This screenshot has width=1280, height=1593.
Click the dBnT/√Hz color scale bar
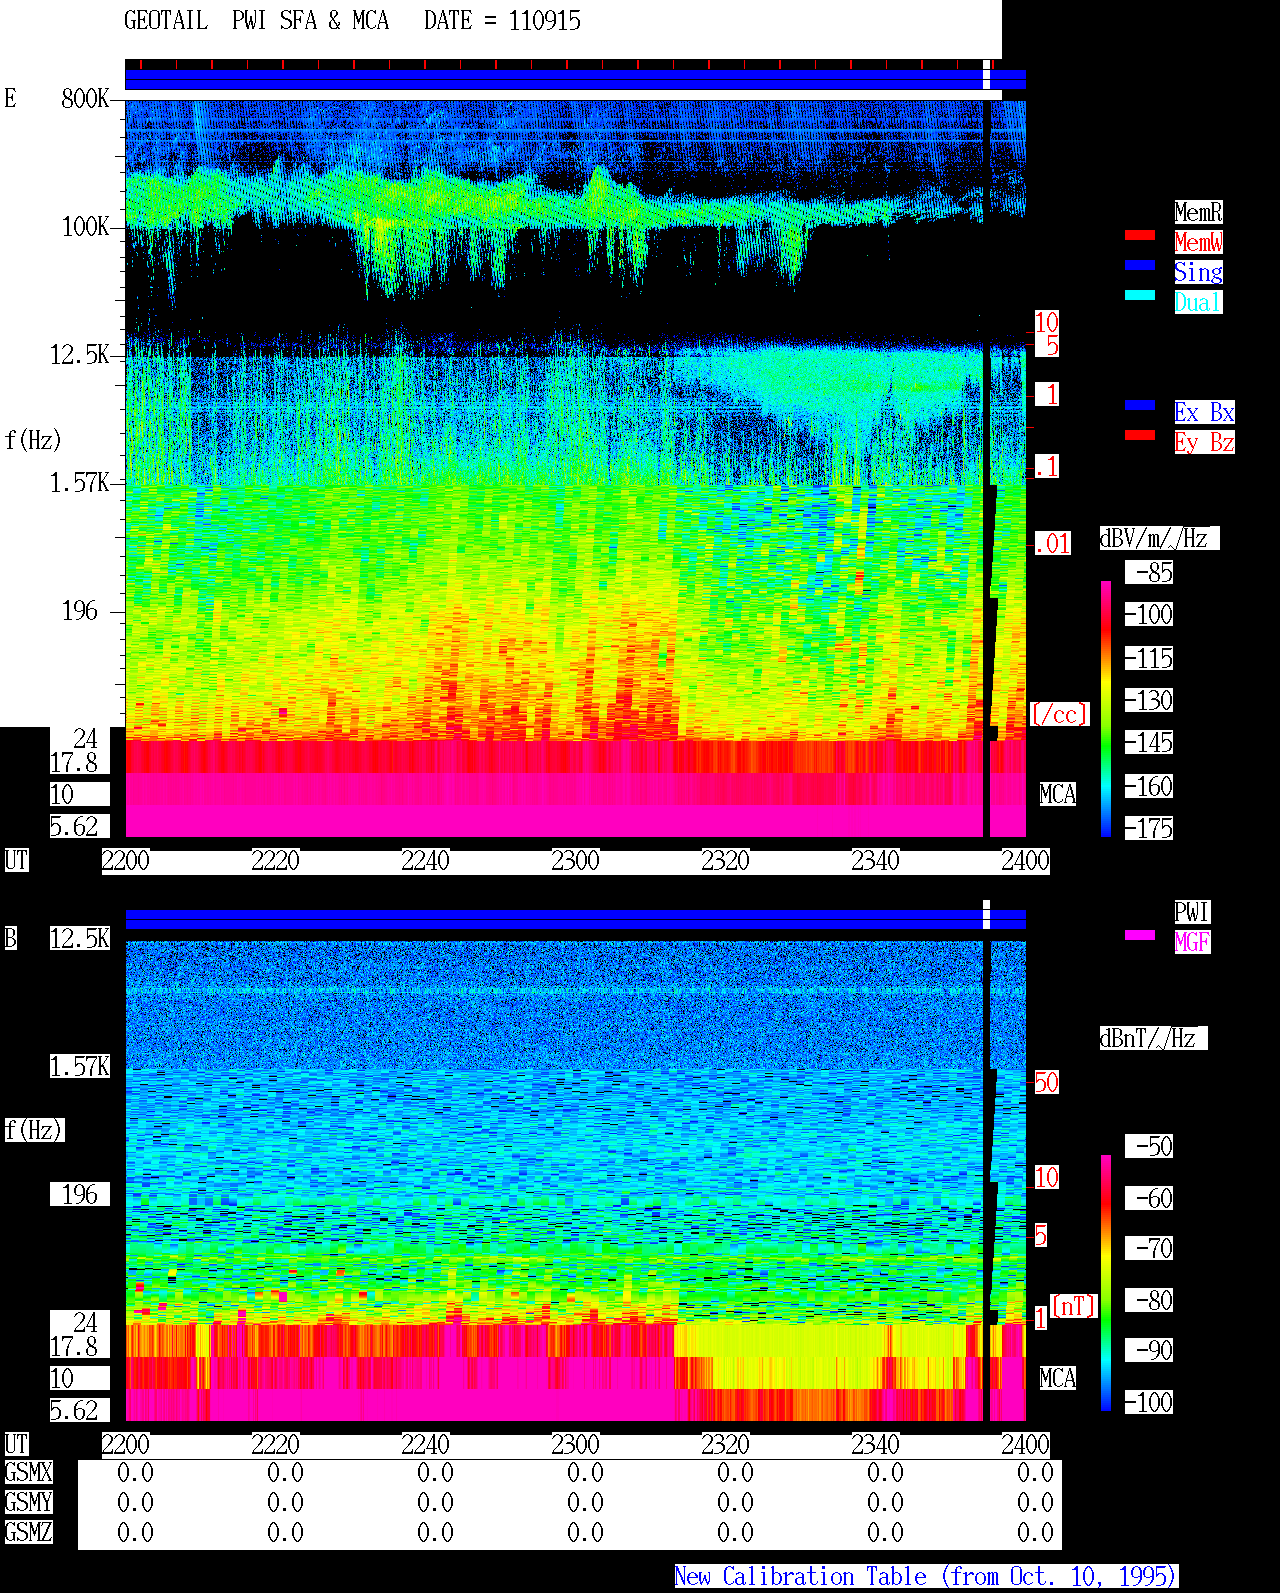pyautogui.click(x=1106, y=1283)
